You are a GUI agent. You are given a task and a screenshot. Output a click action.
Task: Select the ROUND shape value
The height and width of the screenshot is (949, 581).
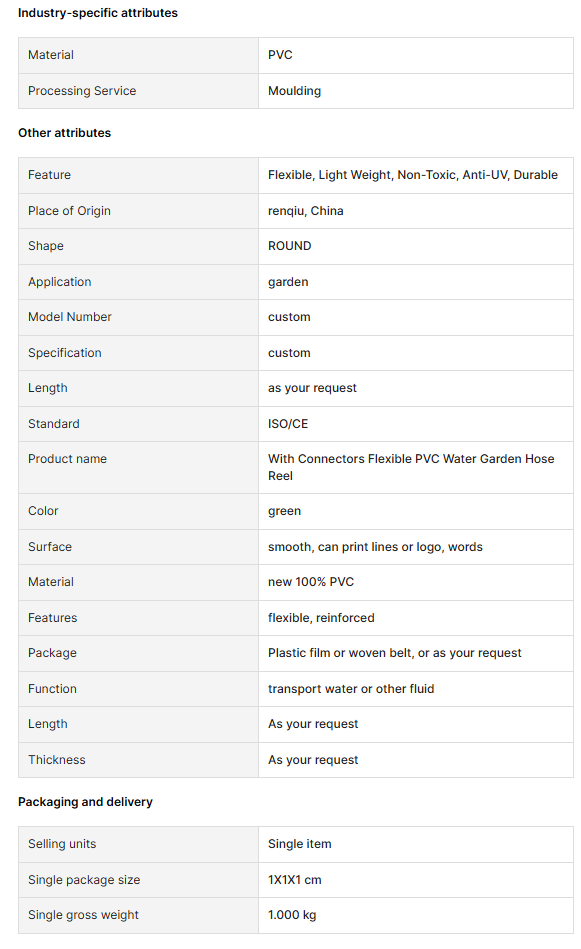[x=289, y=246]
